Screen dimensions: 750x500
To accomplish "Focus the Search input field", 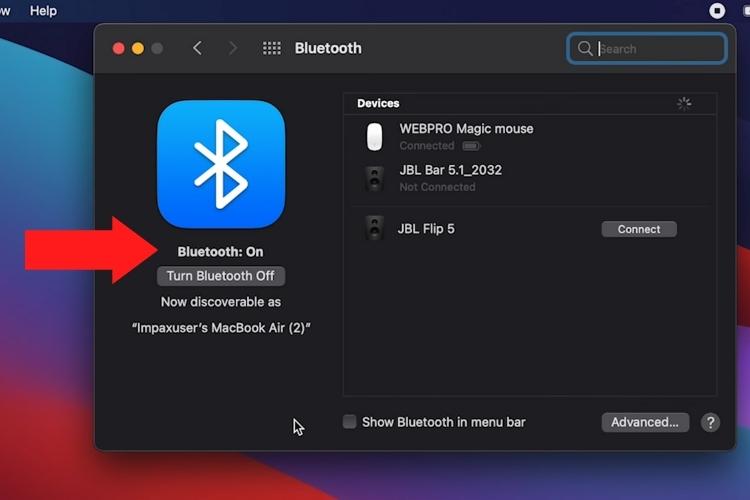I will 647,48.
